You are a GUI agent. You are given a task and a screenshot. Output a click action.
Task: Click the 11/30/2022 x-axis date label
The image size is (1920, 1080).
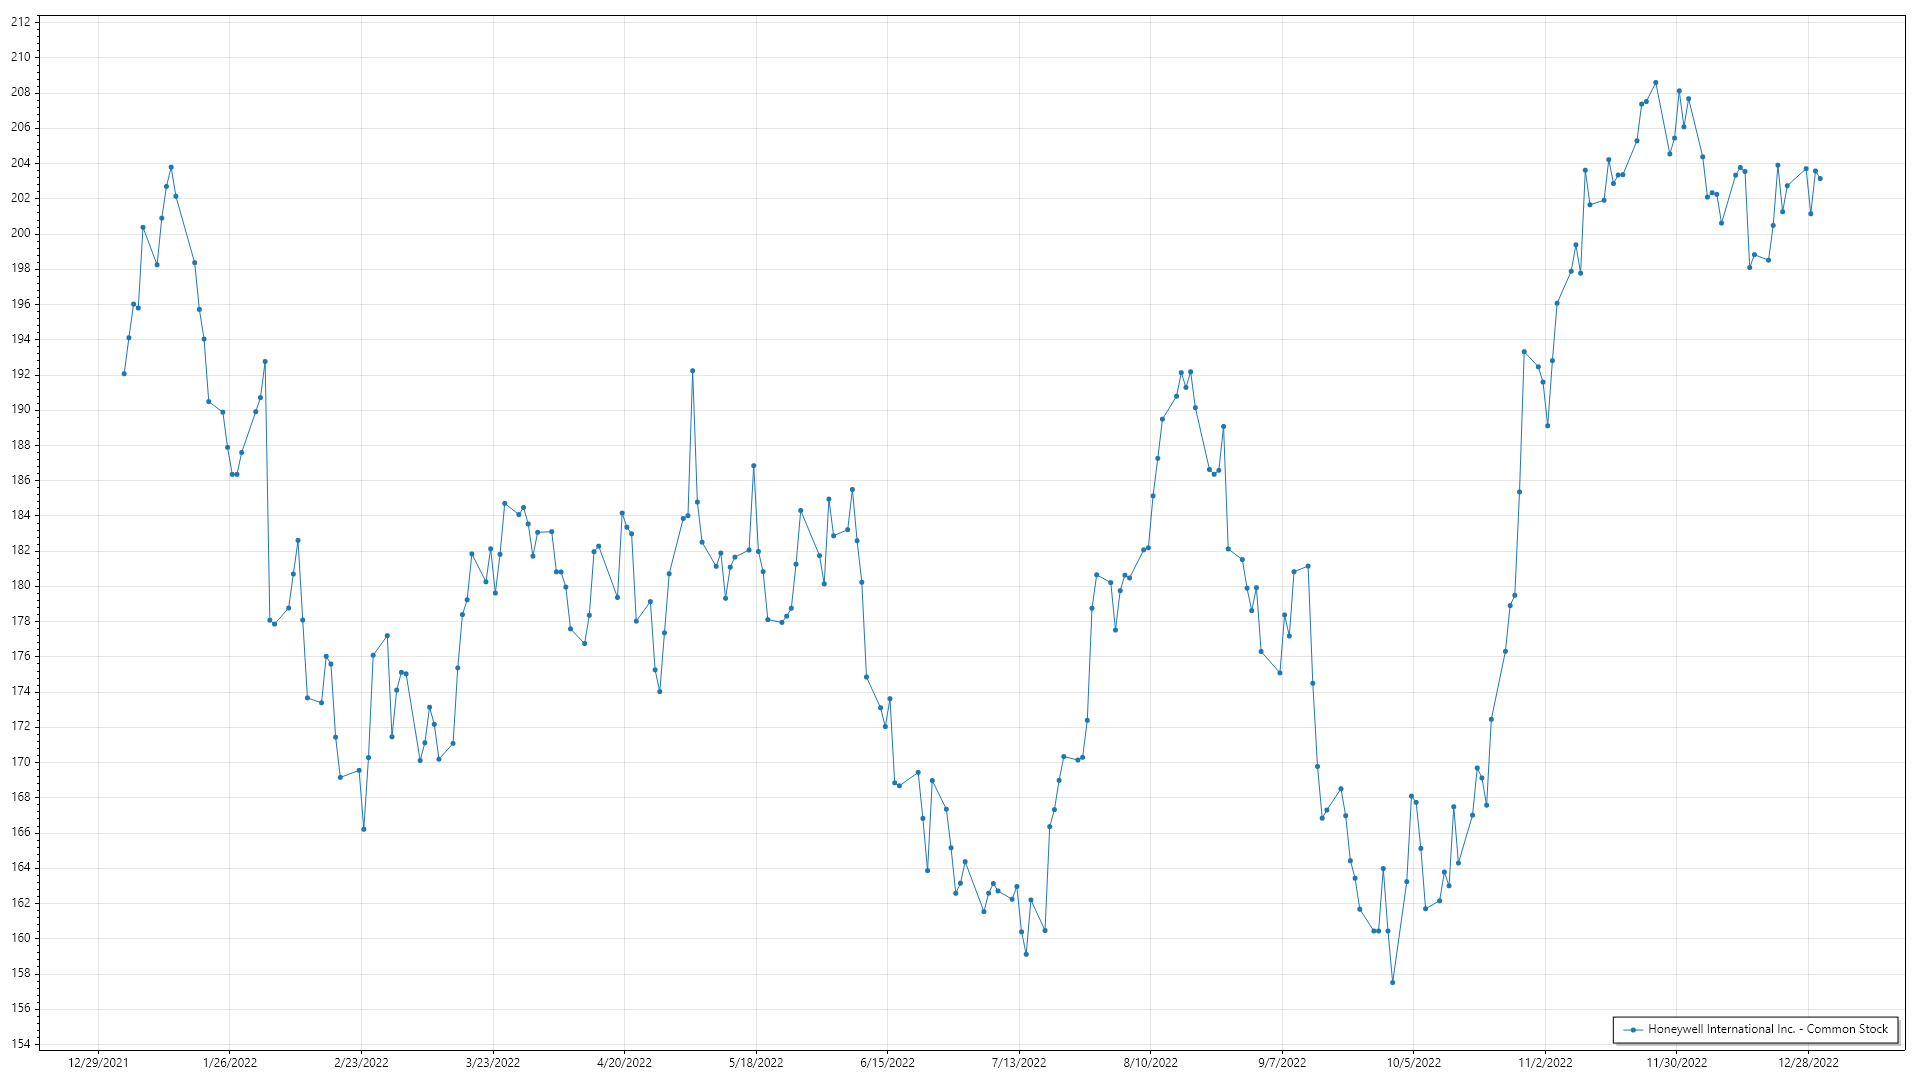(x=1677, y=1062)
